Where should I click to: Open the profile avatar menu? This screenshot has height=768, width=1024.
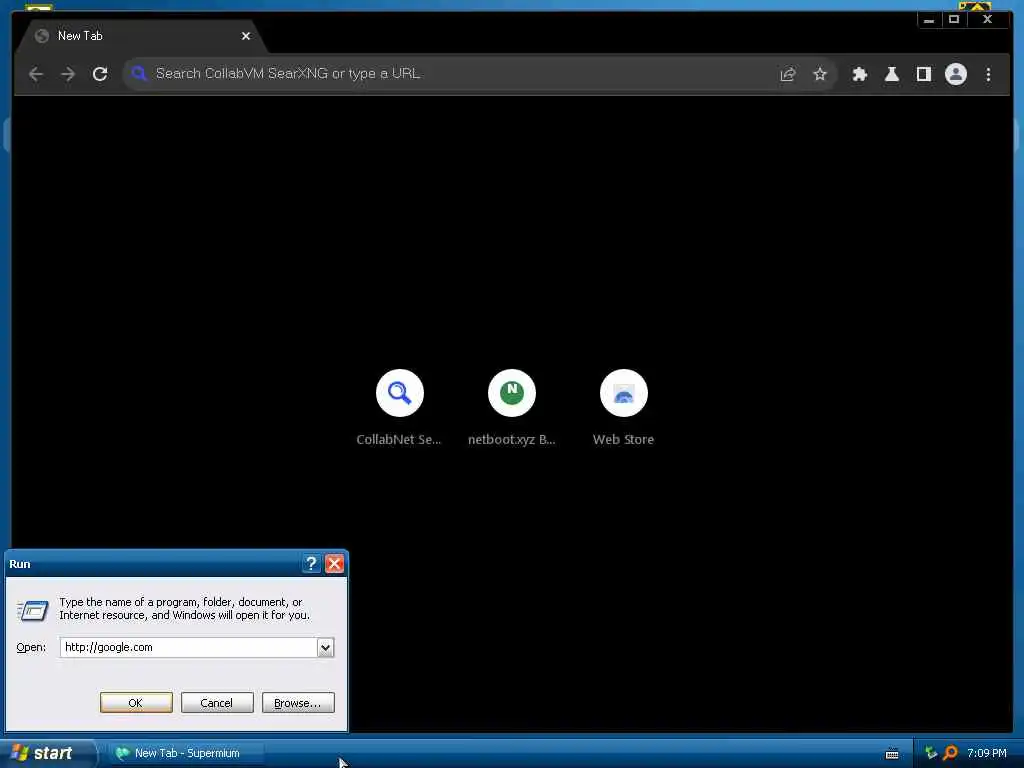click(x=955, y=74)
